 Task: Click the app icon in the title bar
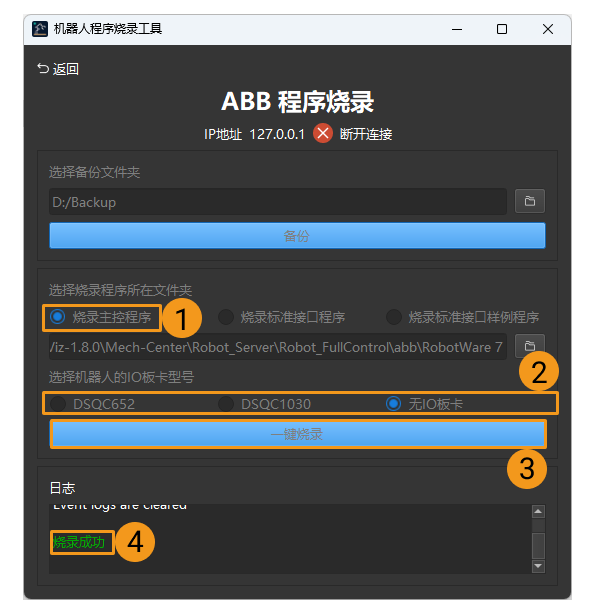coord(40,29)
